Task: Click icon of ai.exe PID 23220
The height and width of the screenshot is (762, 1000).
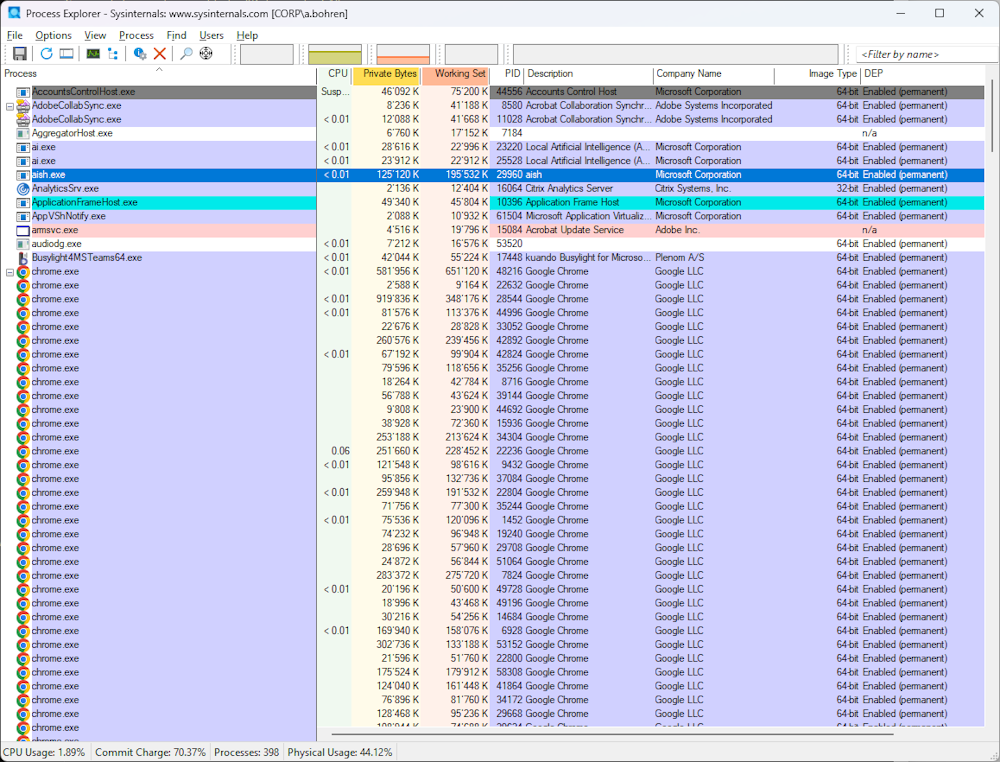Action: (x=23, y=147)
